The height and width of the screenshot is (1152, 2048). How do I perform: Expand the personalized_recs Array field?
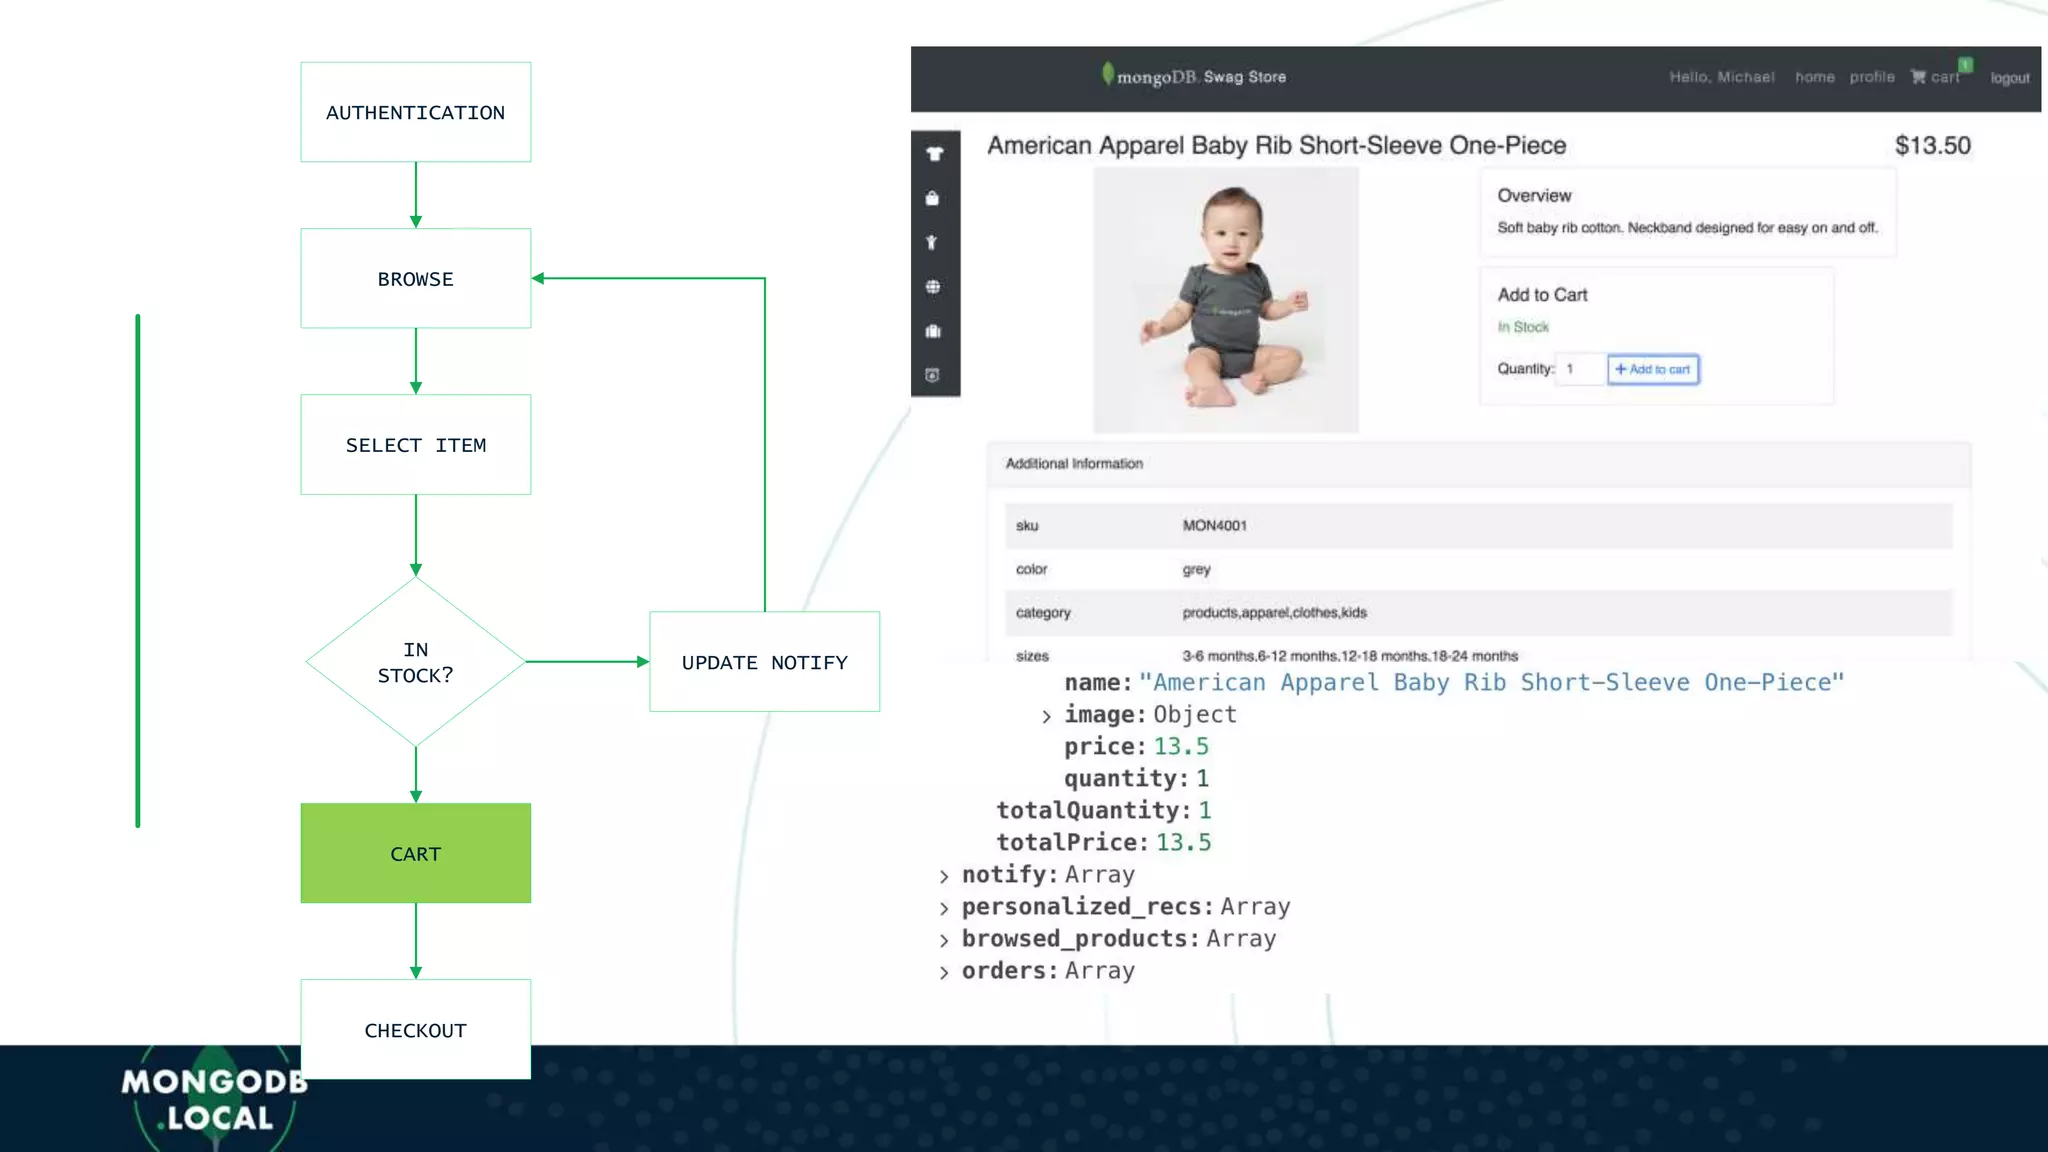tap(944, 908)
